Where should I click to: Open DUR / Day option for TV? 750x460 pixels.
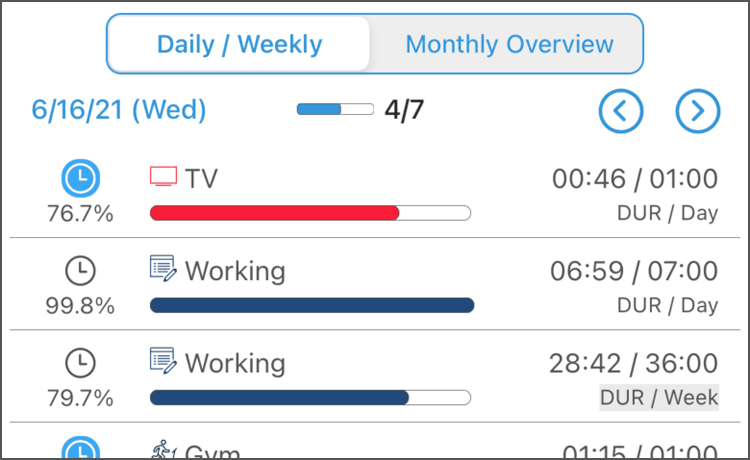tap(668, 213)
